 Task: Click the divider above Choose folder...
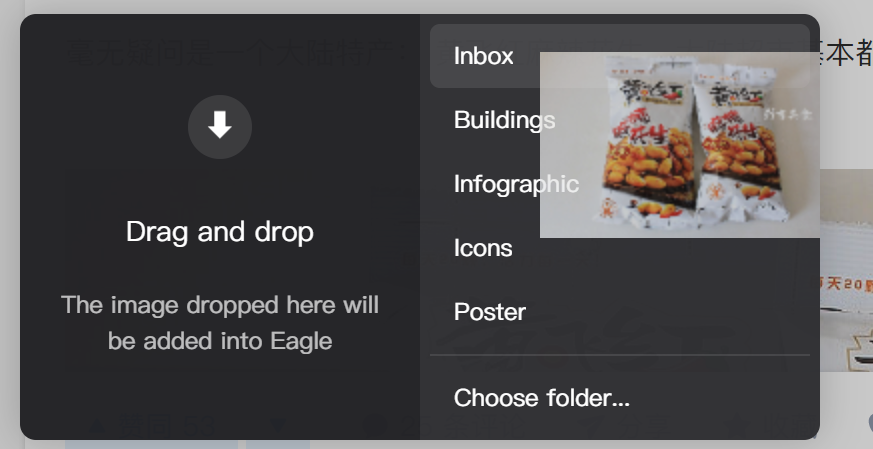click(620, 355)
